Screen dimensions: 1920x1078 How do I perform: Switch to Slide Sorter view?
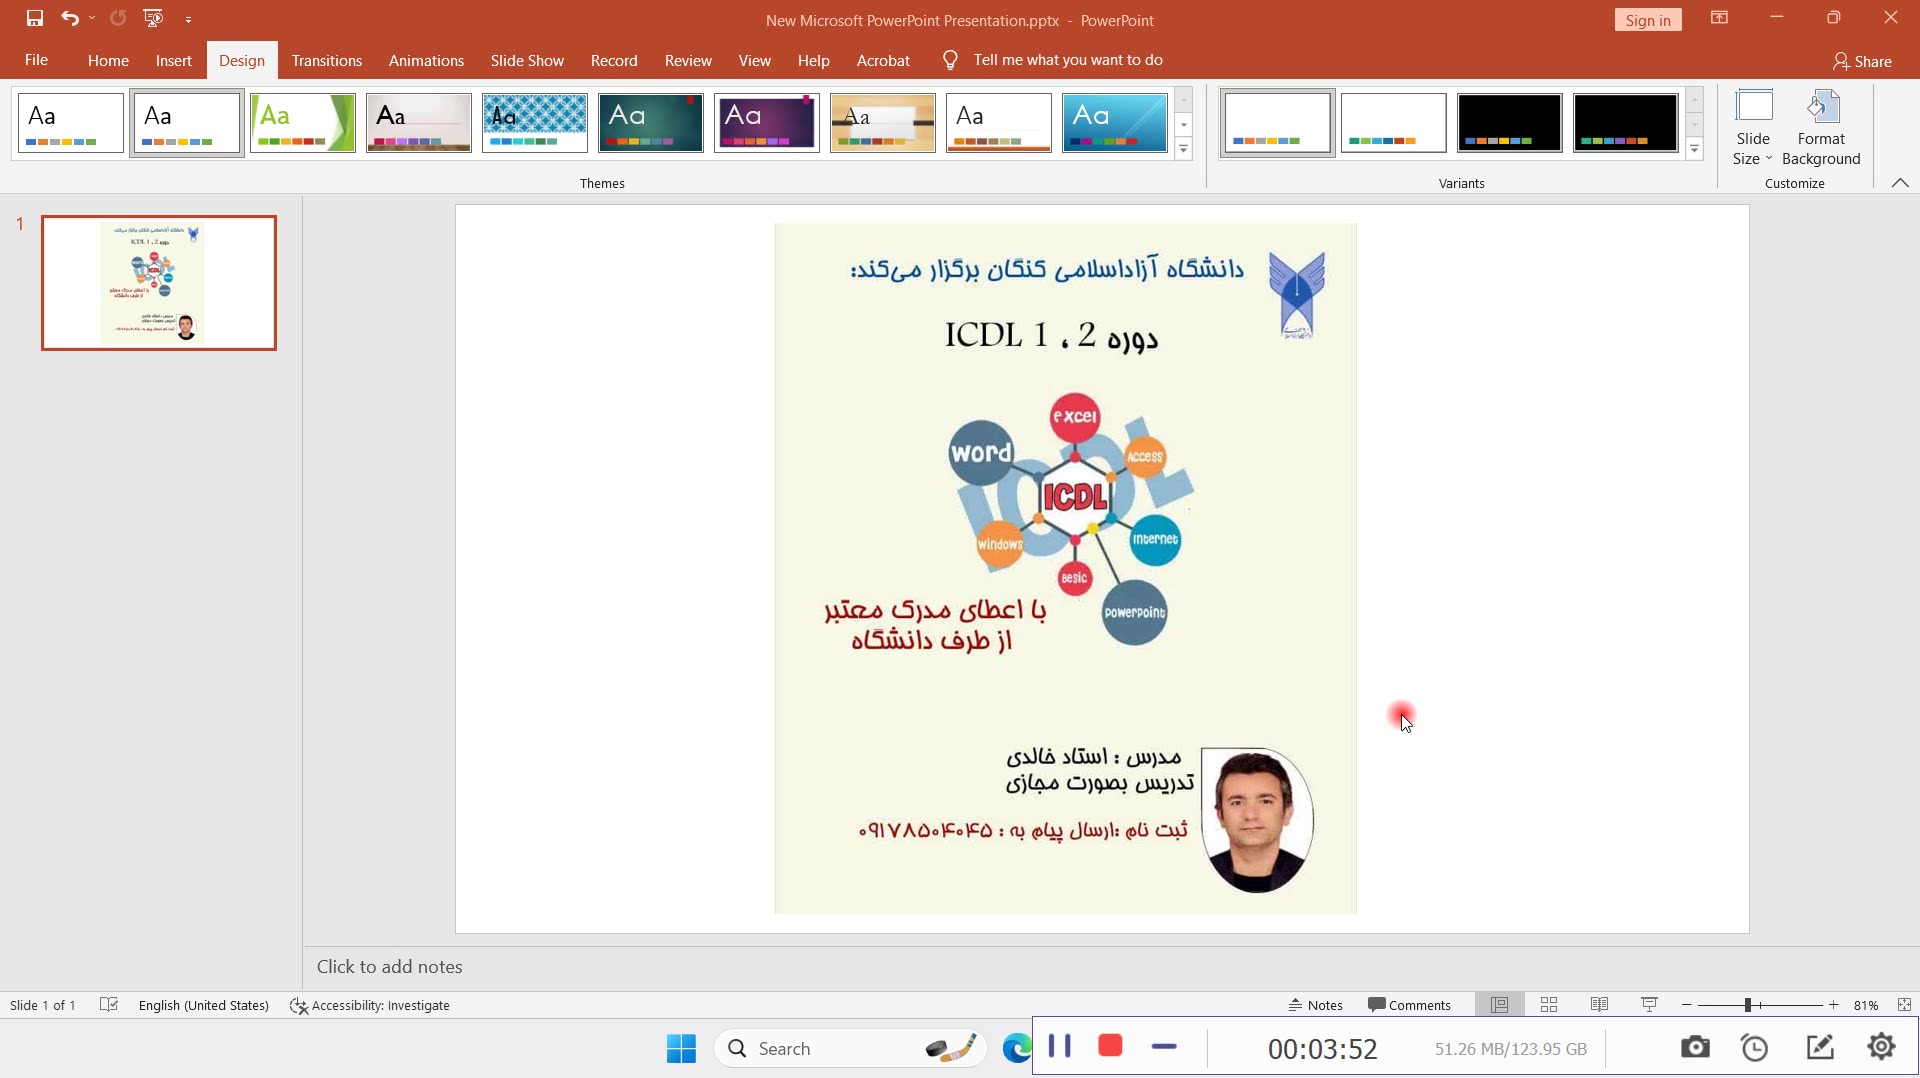pos(1549,1005)
